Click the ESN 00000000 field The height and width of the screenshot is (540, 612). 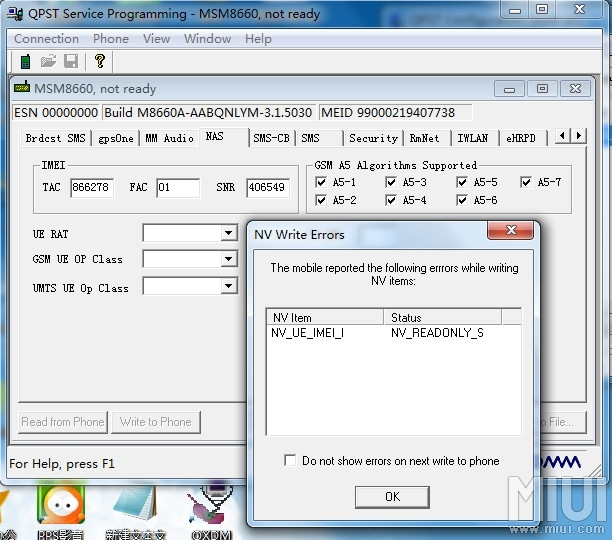click(x=56, y=113)
